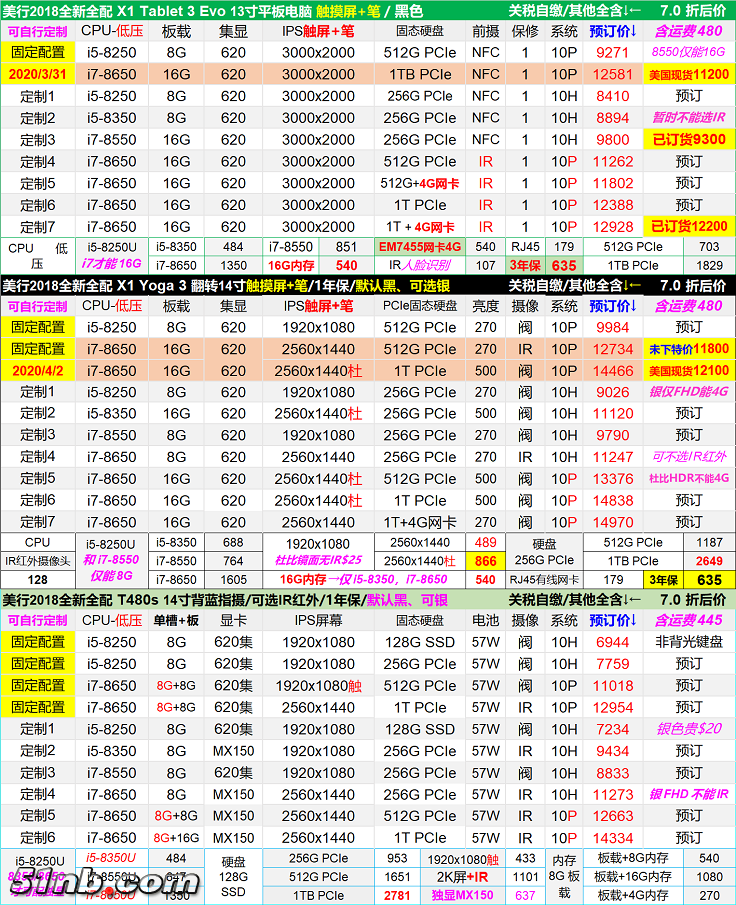The width and height of the screenshot is (736, 905).
Task: Click the 美国现货11200 stock note
Action: click(x=689, y=75)
